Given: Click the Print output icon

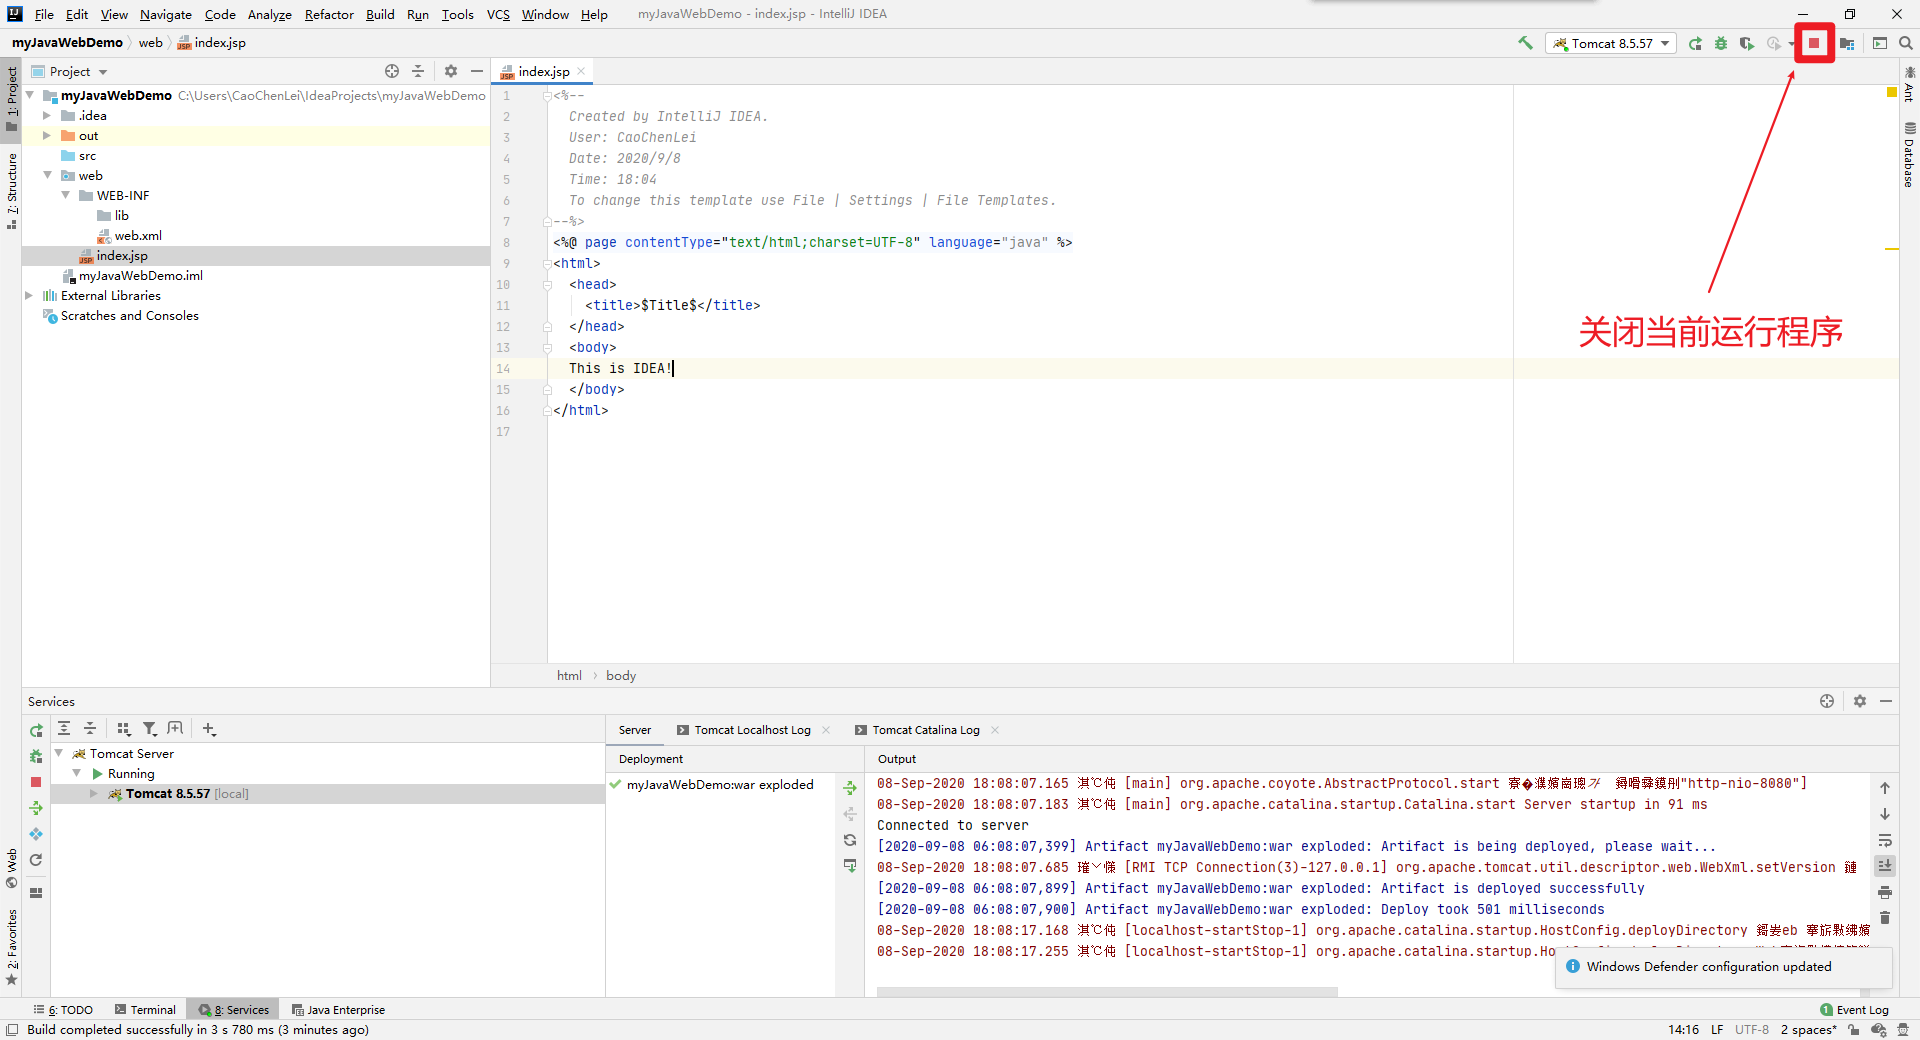Looking at the screenshot, I should pyautogui.click(x=1885, y=891).
